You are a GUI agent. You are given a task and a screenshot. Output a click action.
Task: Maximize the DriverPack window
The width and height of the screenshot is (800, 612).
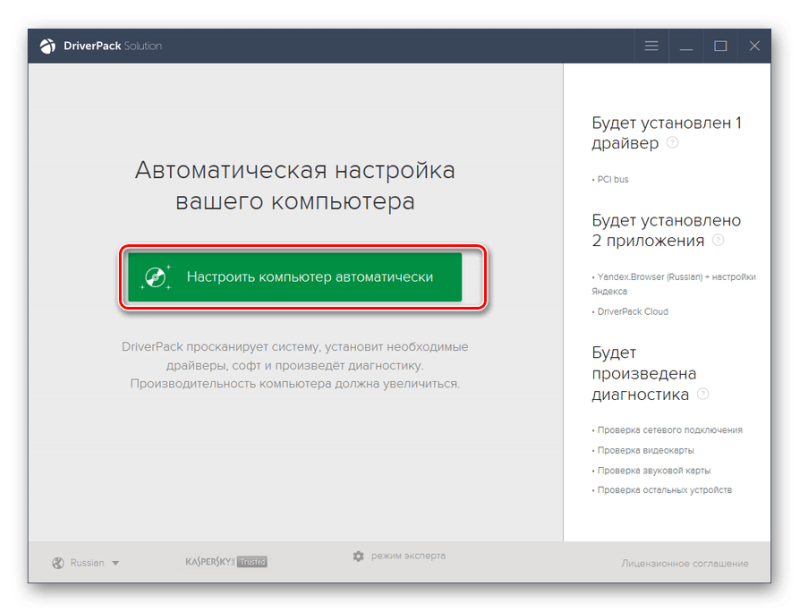(x=720, y=46)
